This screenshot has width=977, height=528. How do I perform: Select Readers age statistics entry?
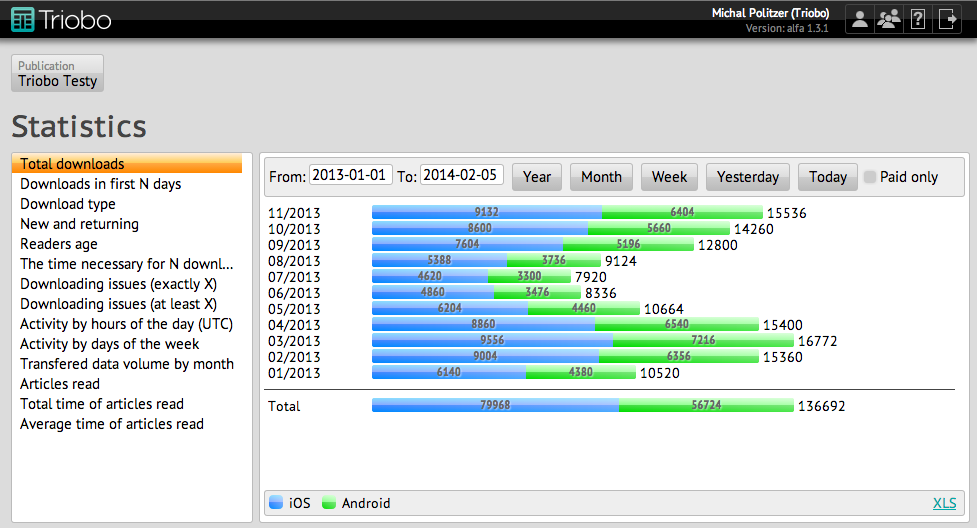[59, 244]
